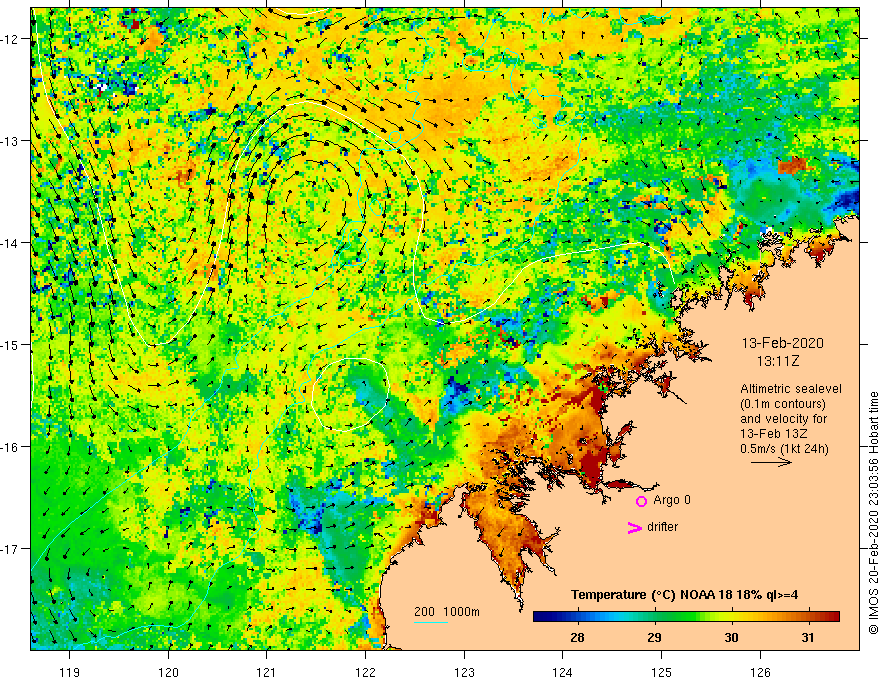This screenshot has width=880, height=680.
Task: Click the '0.5m/s (1kt 24h)' scale label
Action: (x=784, y=449)
